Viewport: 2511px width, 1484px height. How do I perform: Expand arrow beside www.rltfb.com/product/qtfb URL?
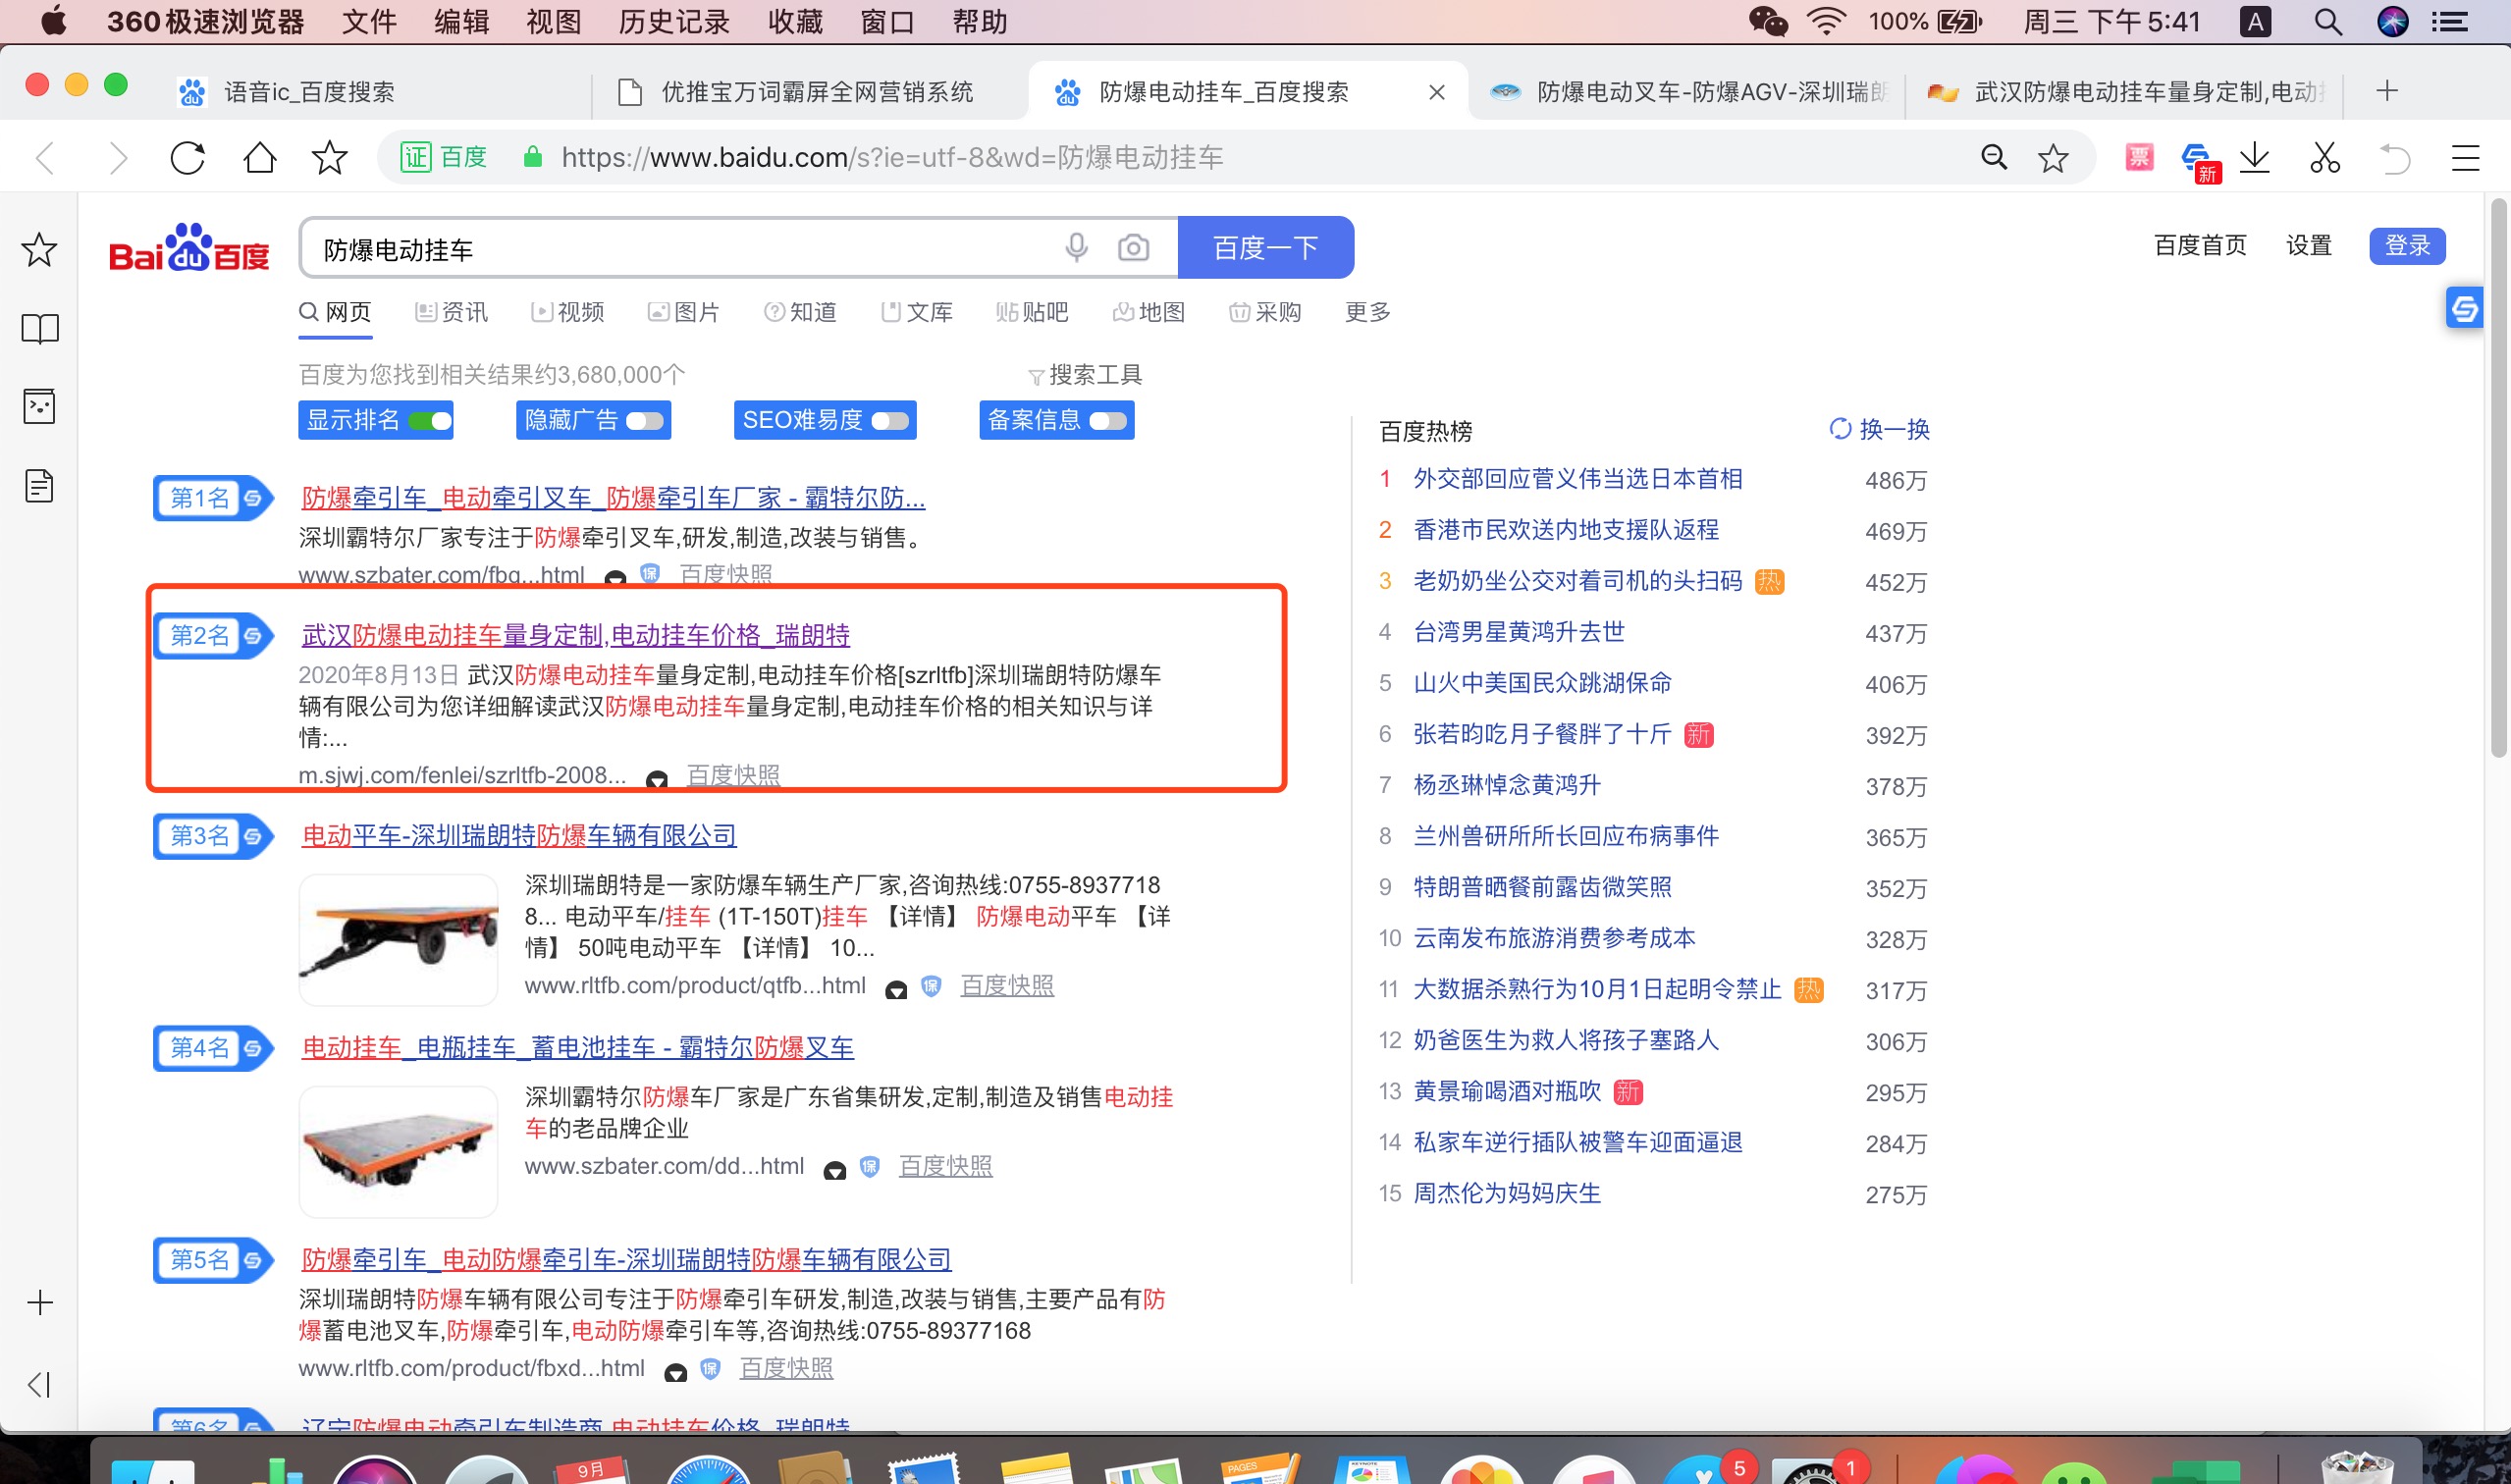tap(896, 988)
